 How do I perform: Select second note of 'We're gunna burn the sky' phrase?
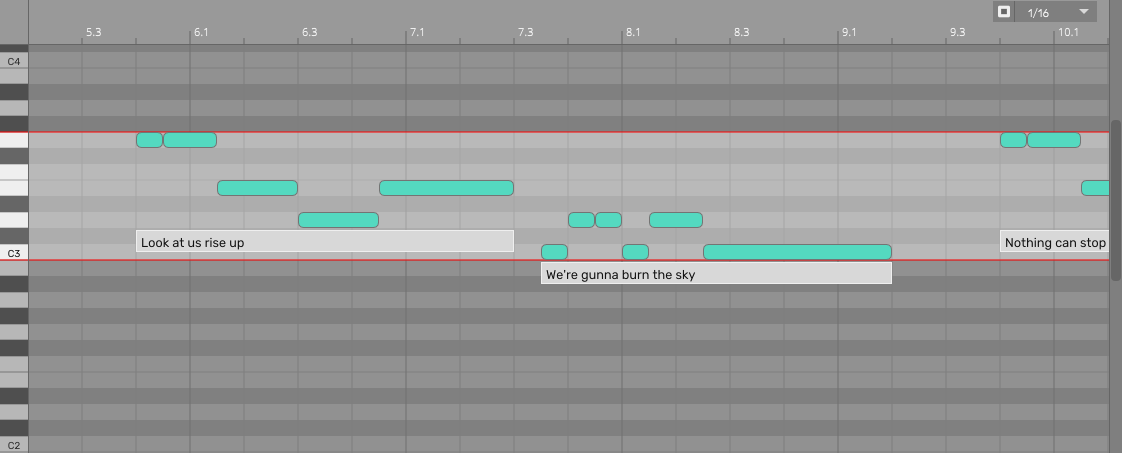click(582, 220)
